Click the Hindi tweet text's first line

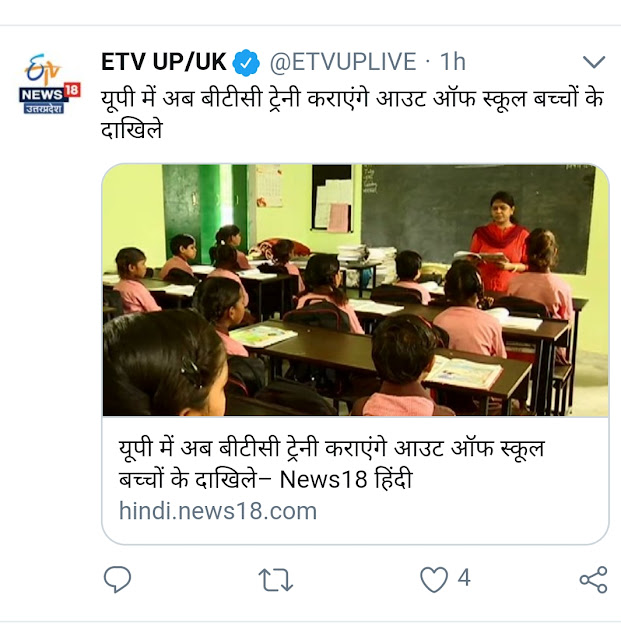tap(352, 98)
